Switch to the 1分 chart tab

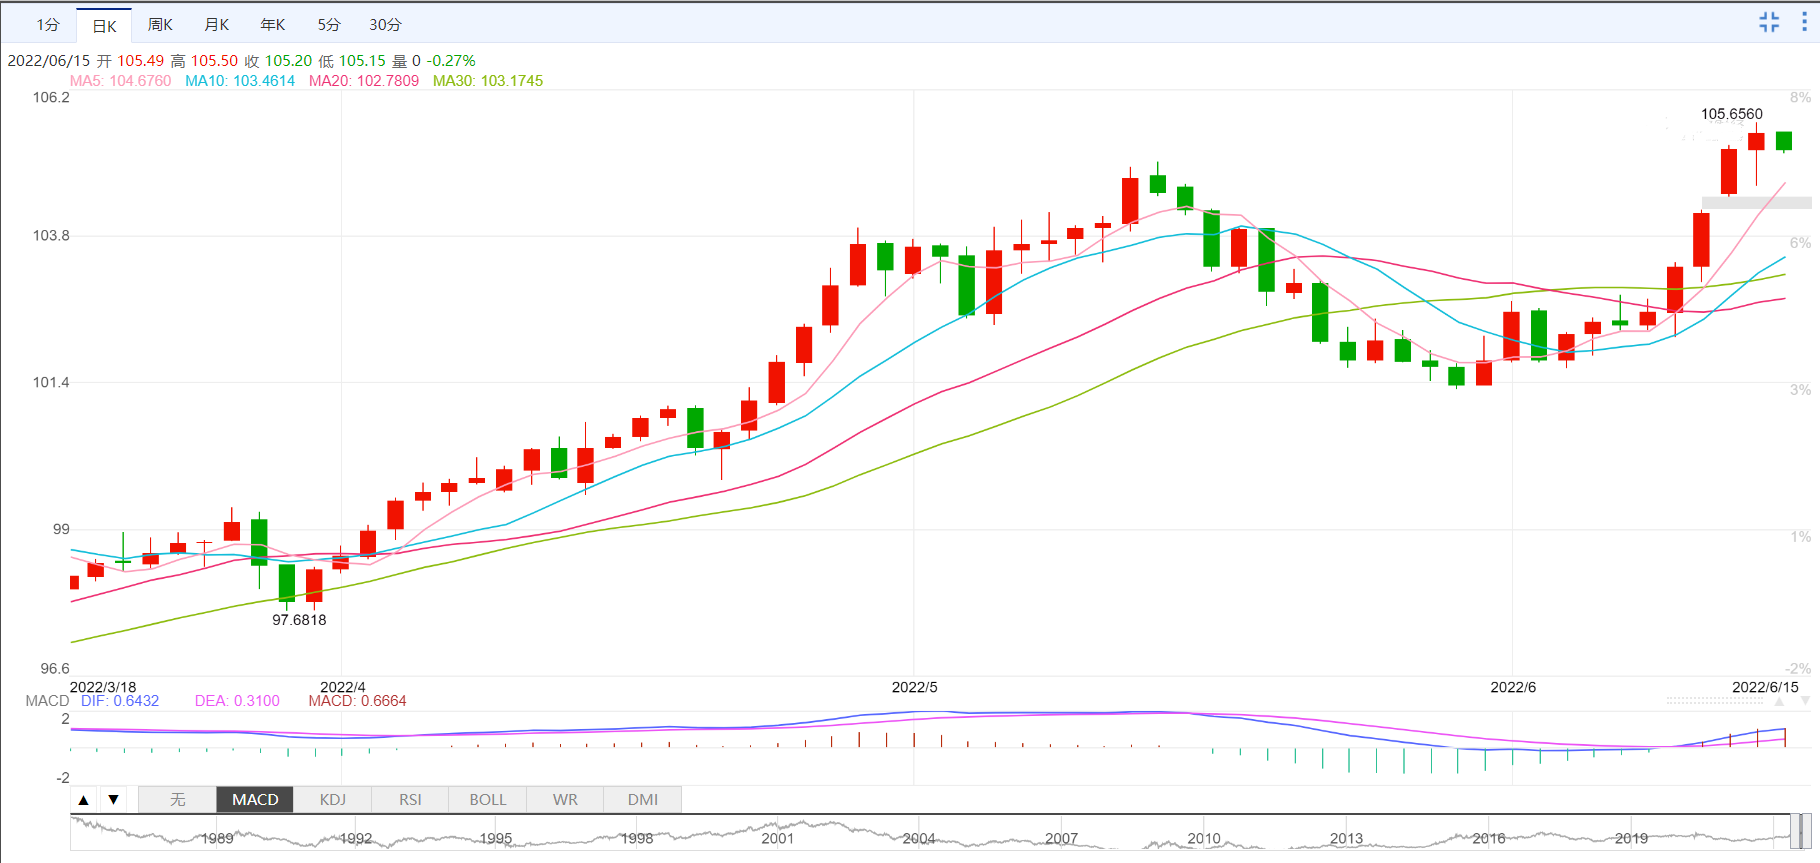pyautogui.click(x=48, y=25)
